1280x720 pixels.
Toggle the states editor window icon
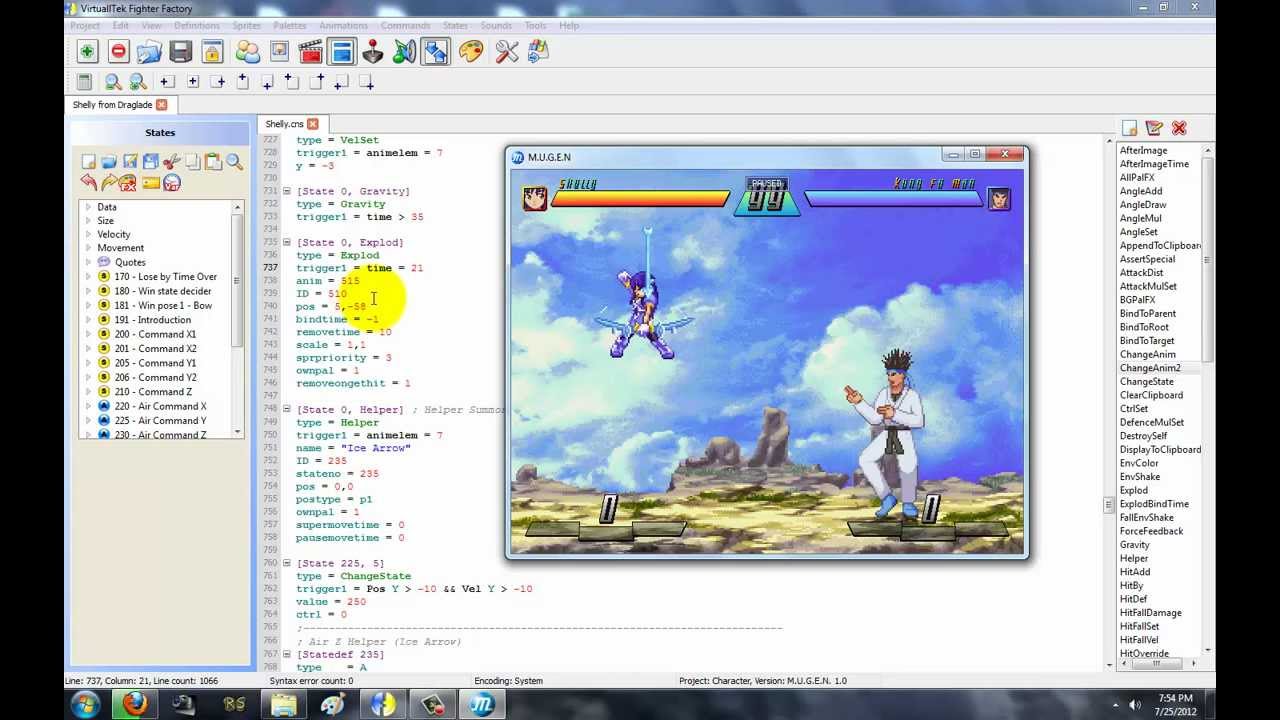pyautogui.click(x=342, y=51)
